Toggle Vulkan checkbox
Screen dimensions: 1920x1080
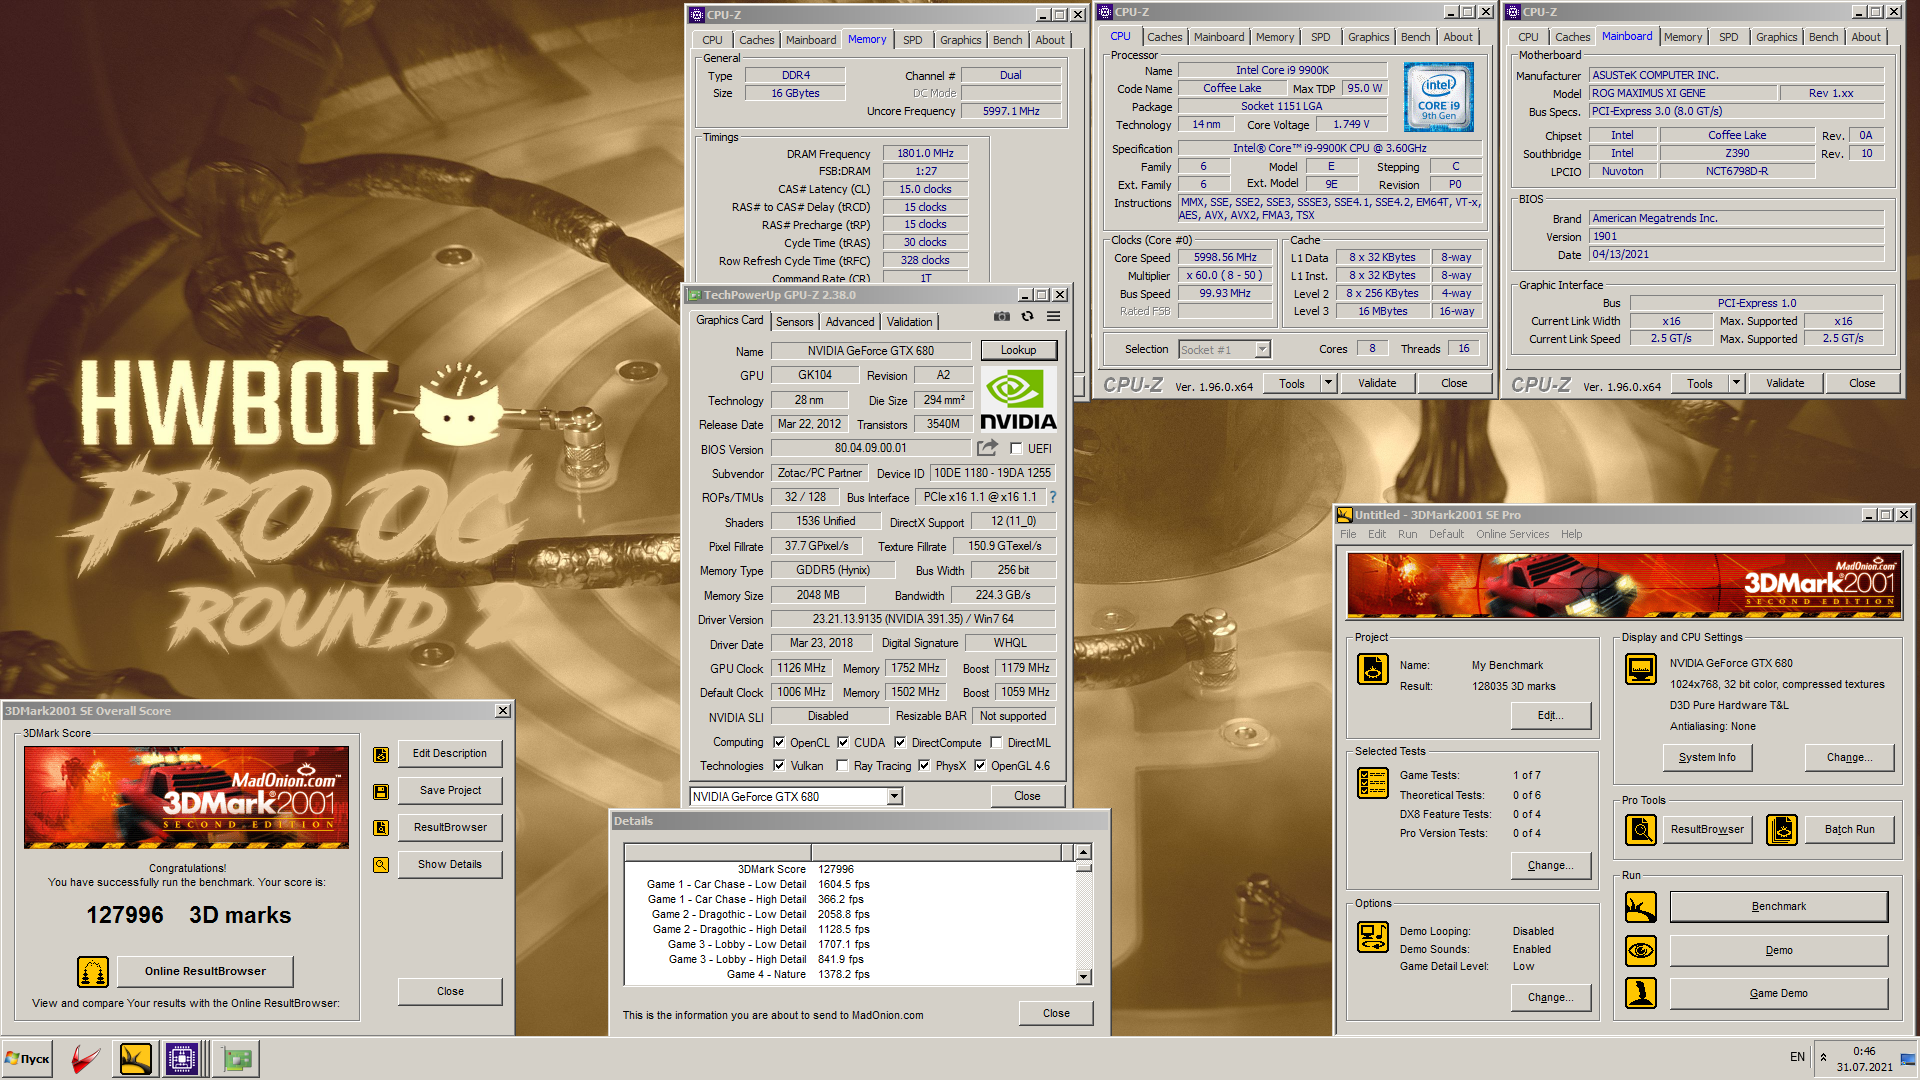779,765
